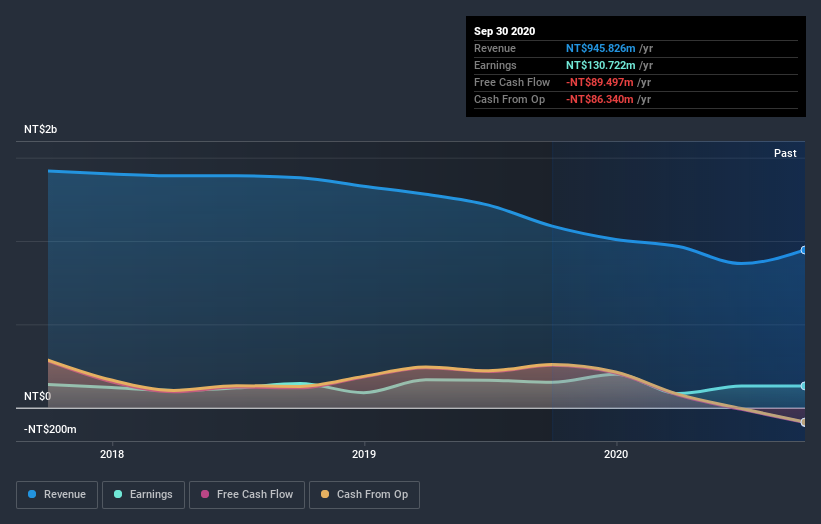
Task: Select the 2019 x-axis label
Action: click(364, 454)
